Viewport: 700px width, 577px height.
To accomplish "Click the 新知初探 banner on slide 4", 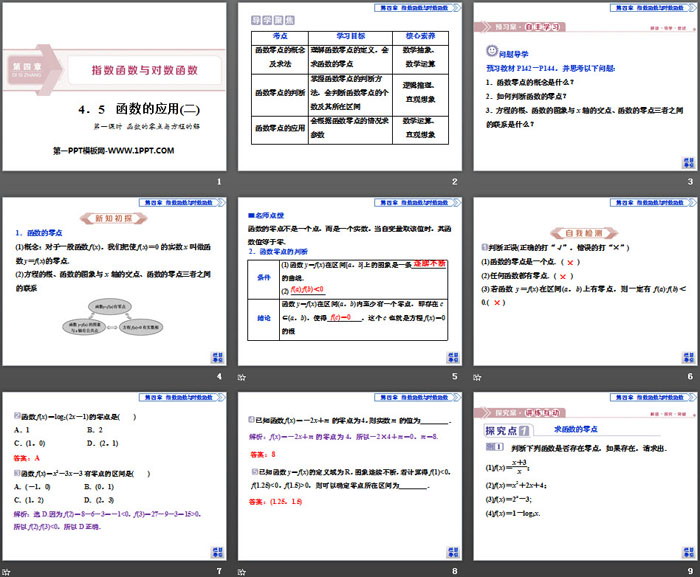I will click(x=114, y=218).
